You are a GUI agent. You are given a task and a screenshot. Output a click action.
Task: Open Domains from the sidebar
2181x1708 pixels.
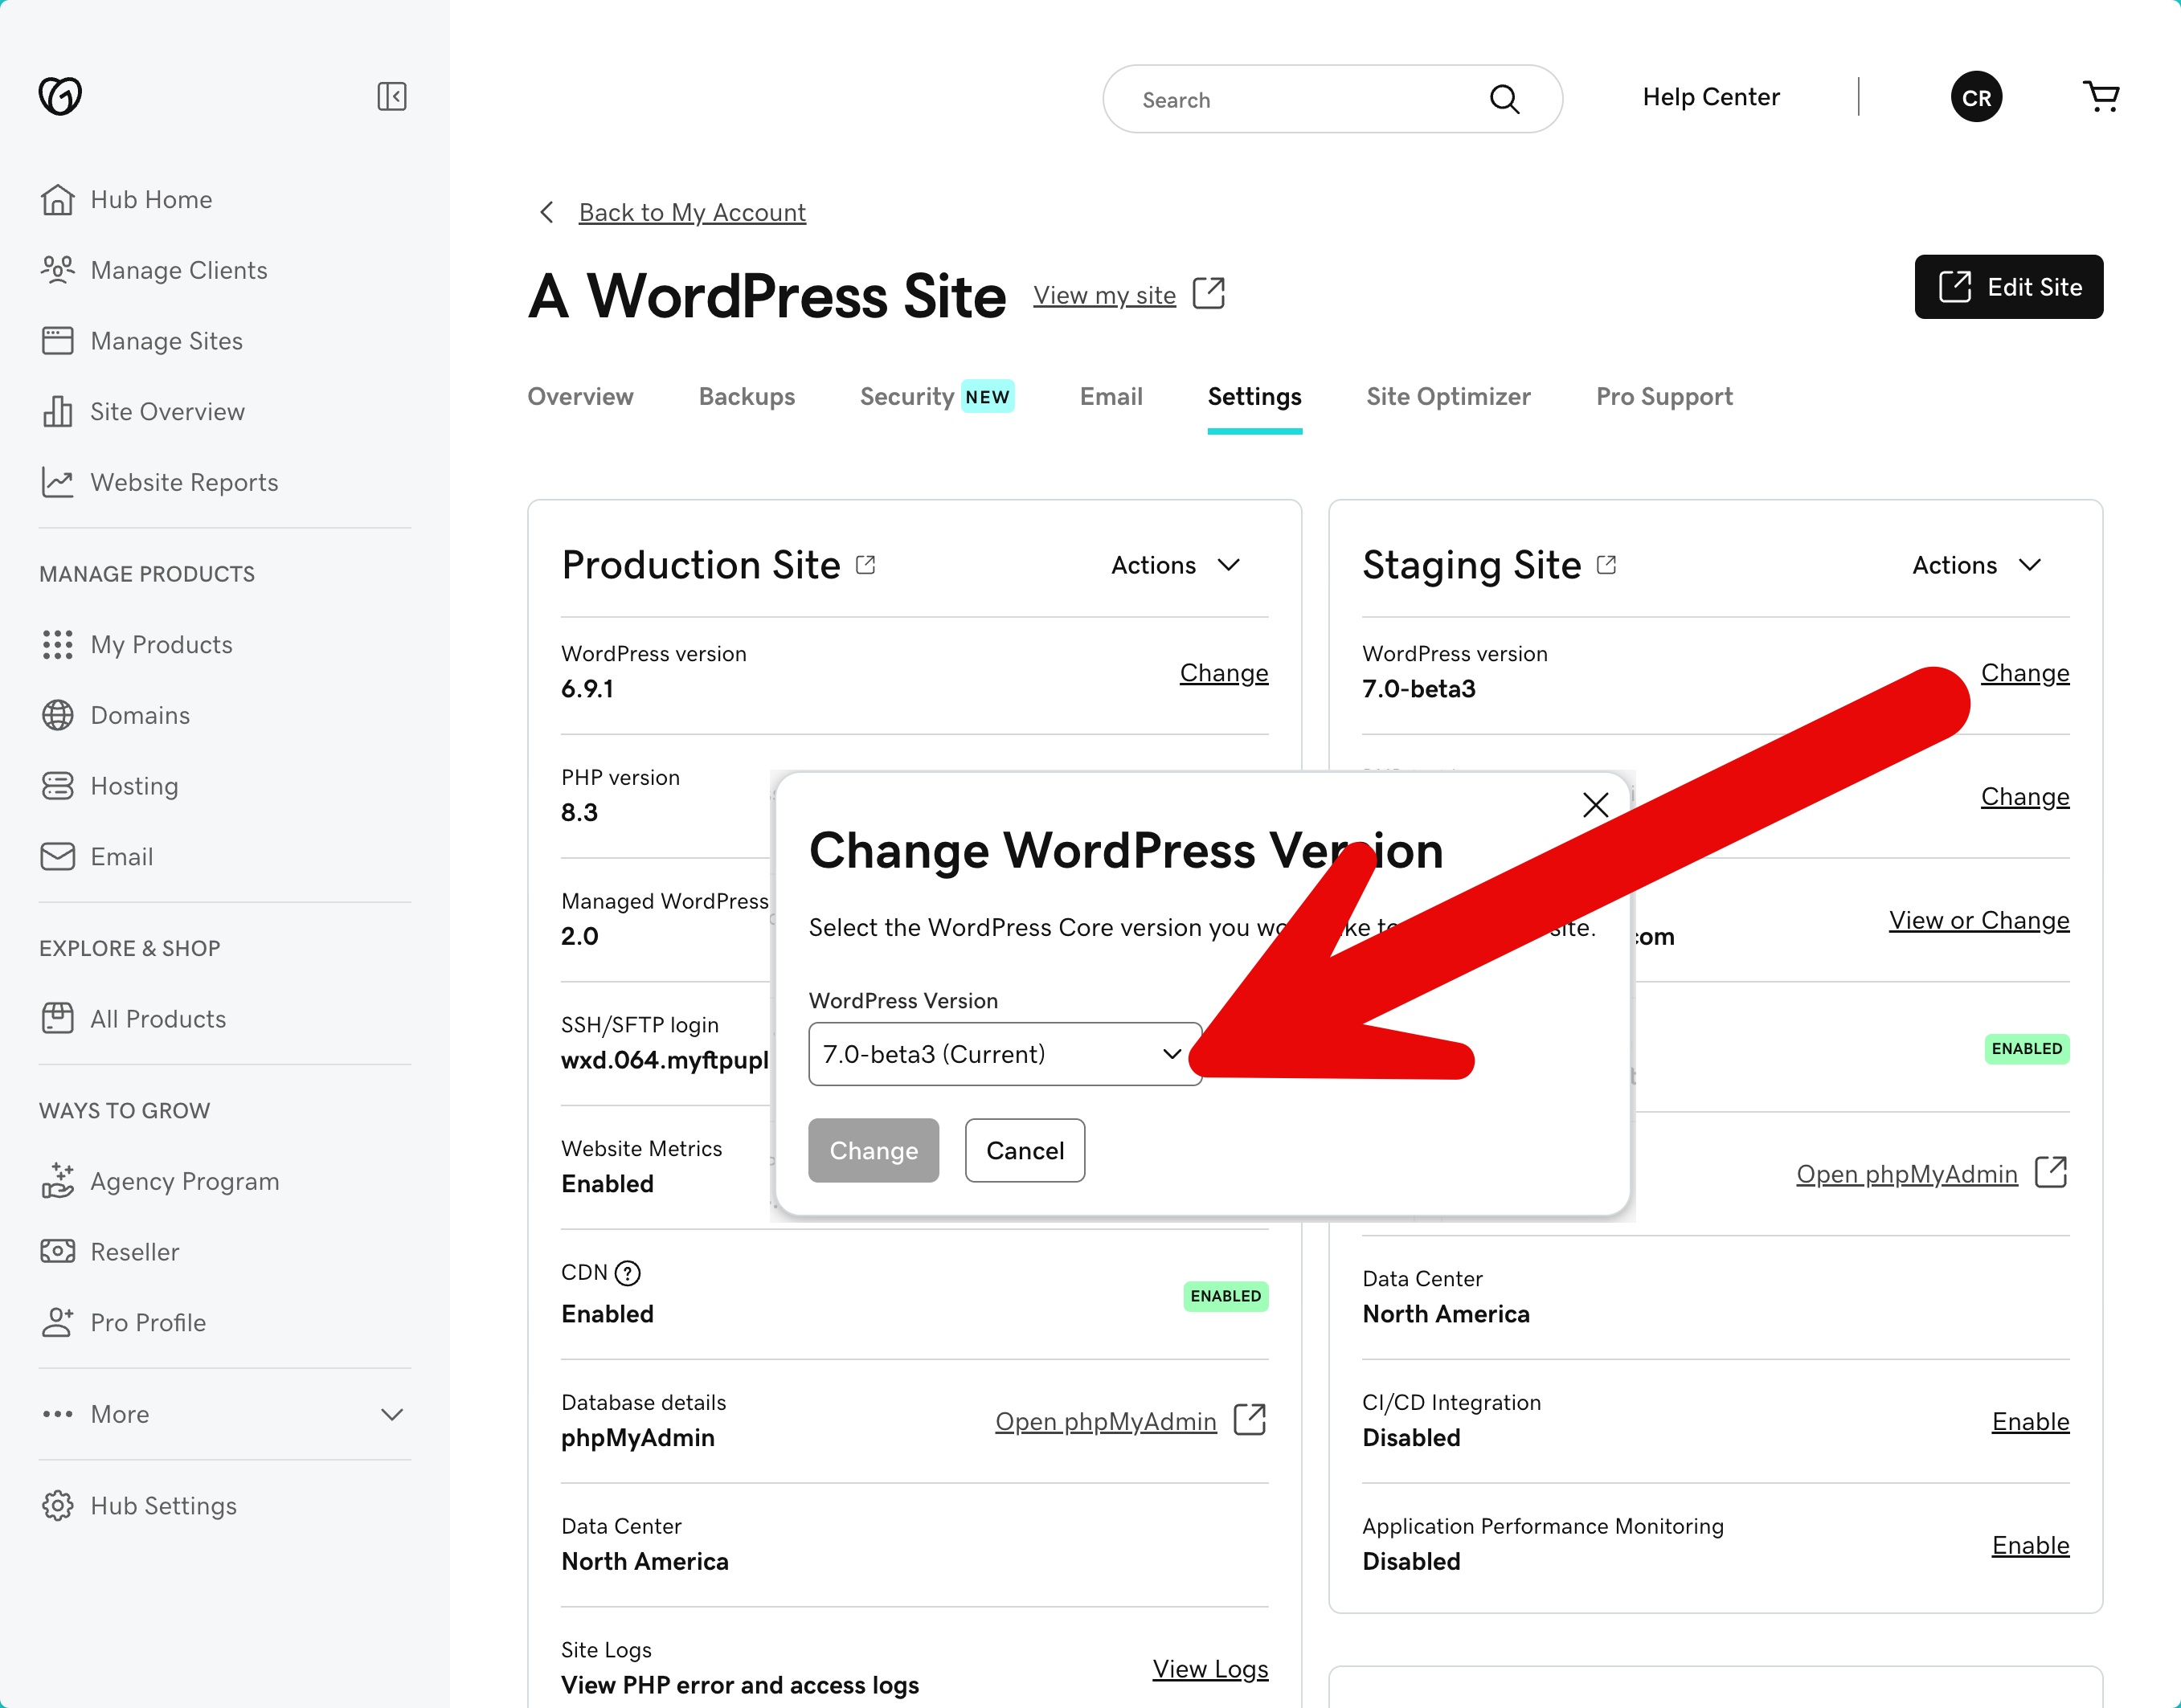139,715
